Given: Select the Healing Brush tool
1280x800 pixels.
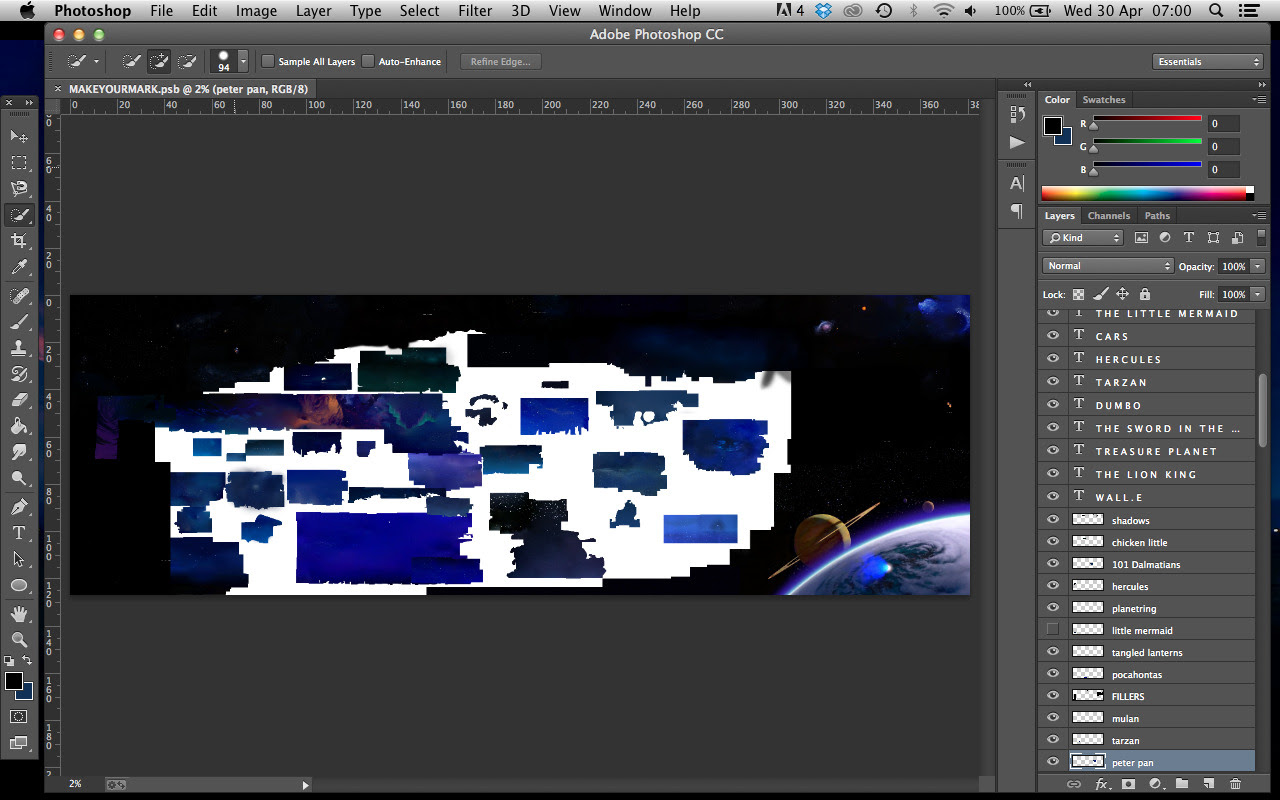Looking at the screenshot, I should coord(19,296).
